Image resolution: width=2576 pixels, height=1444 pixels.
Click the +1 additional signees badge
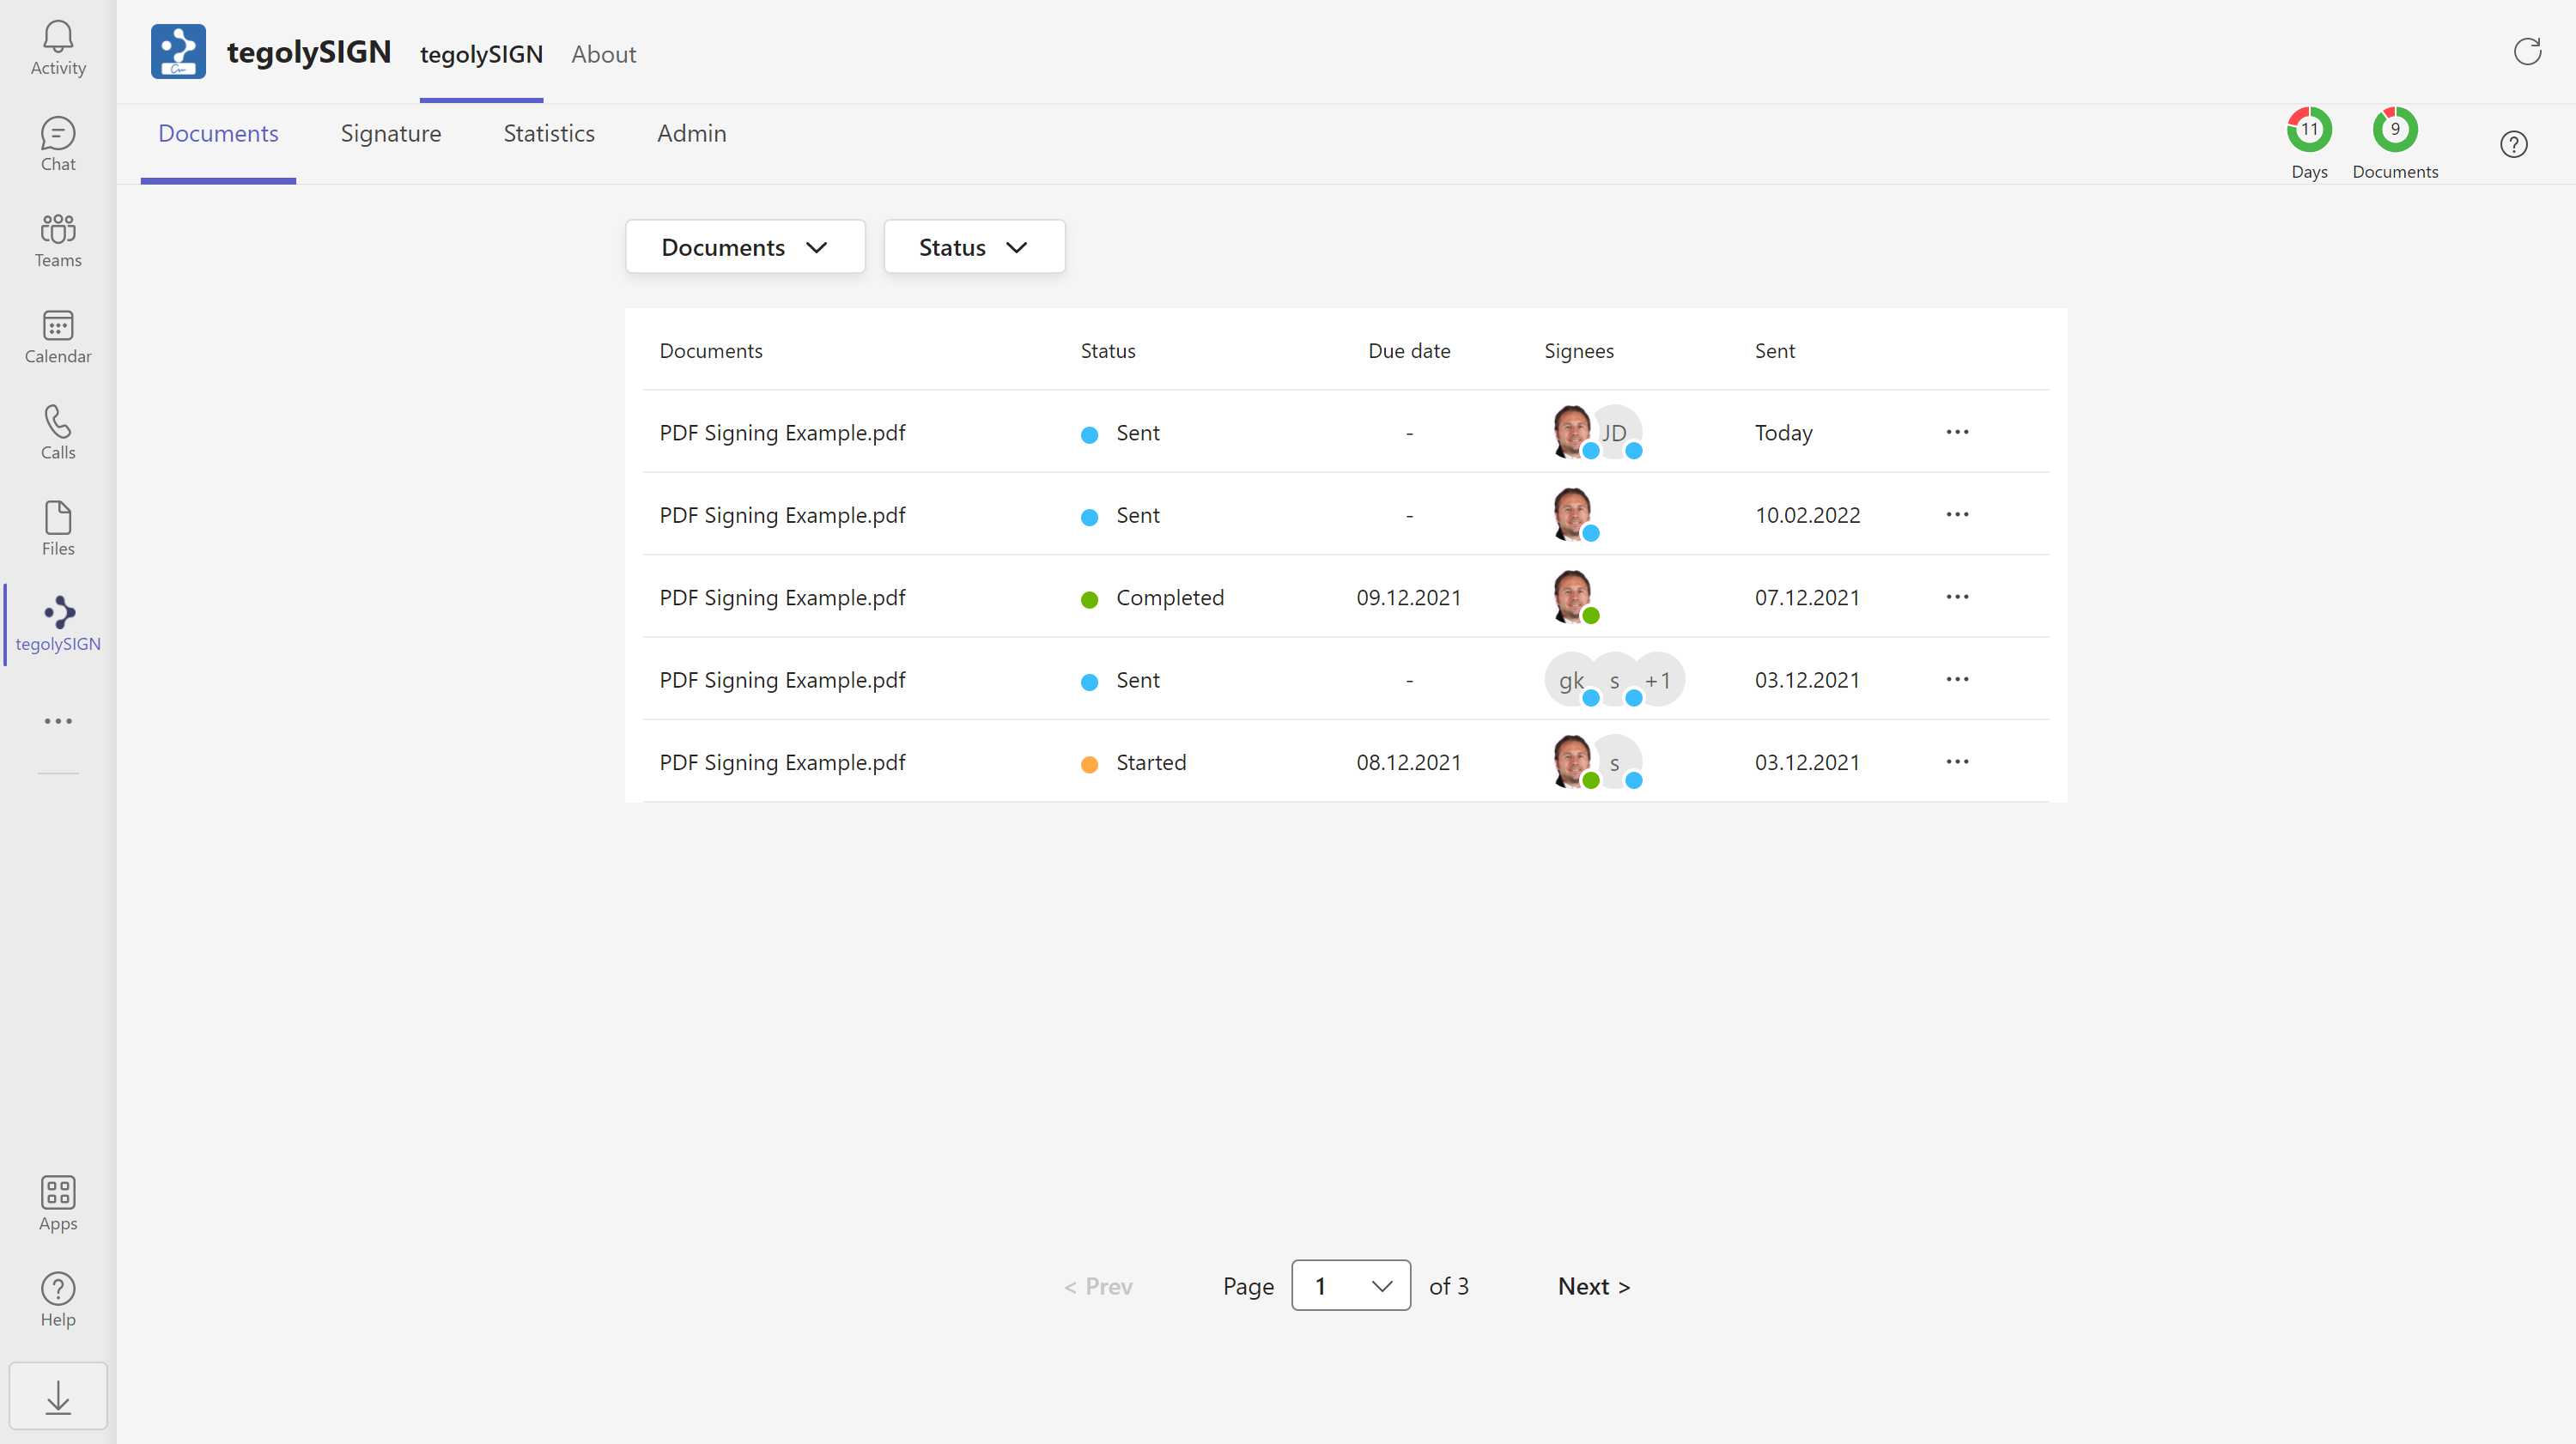[1659, 680]
